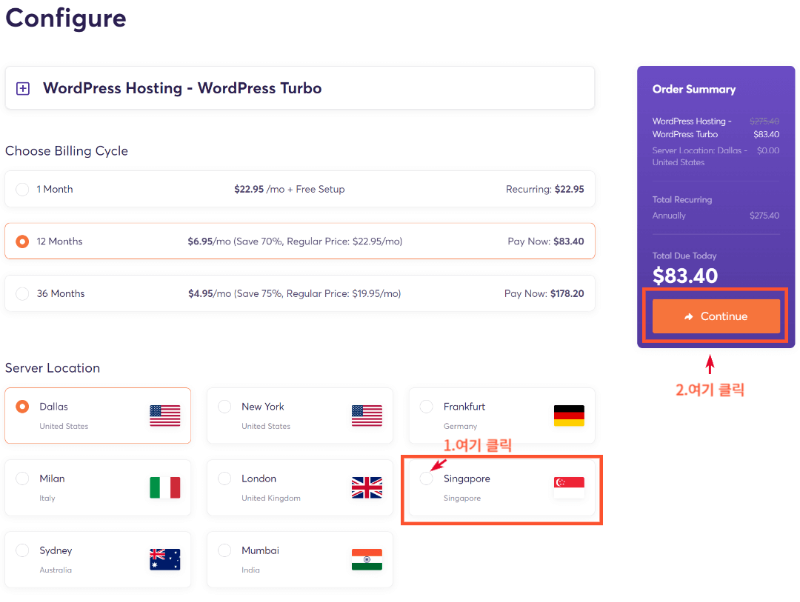Click 'Server Location: Dallas - United States' summary line

pyautogui.click(x=699, y=156)
